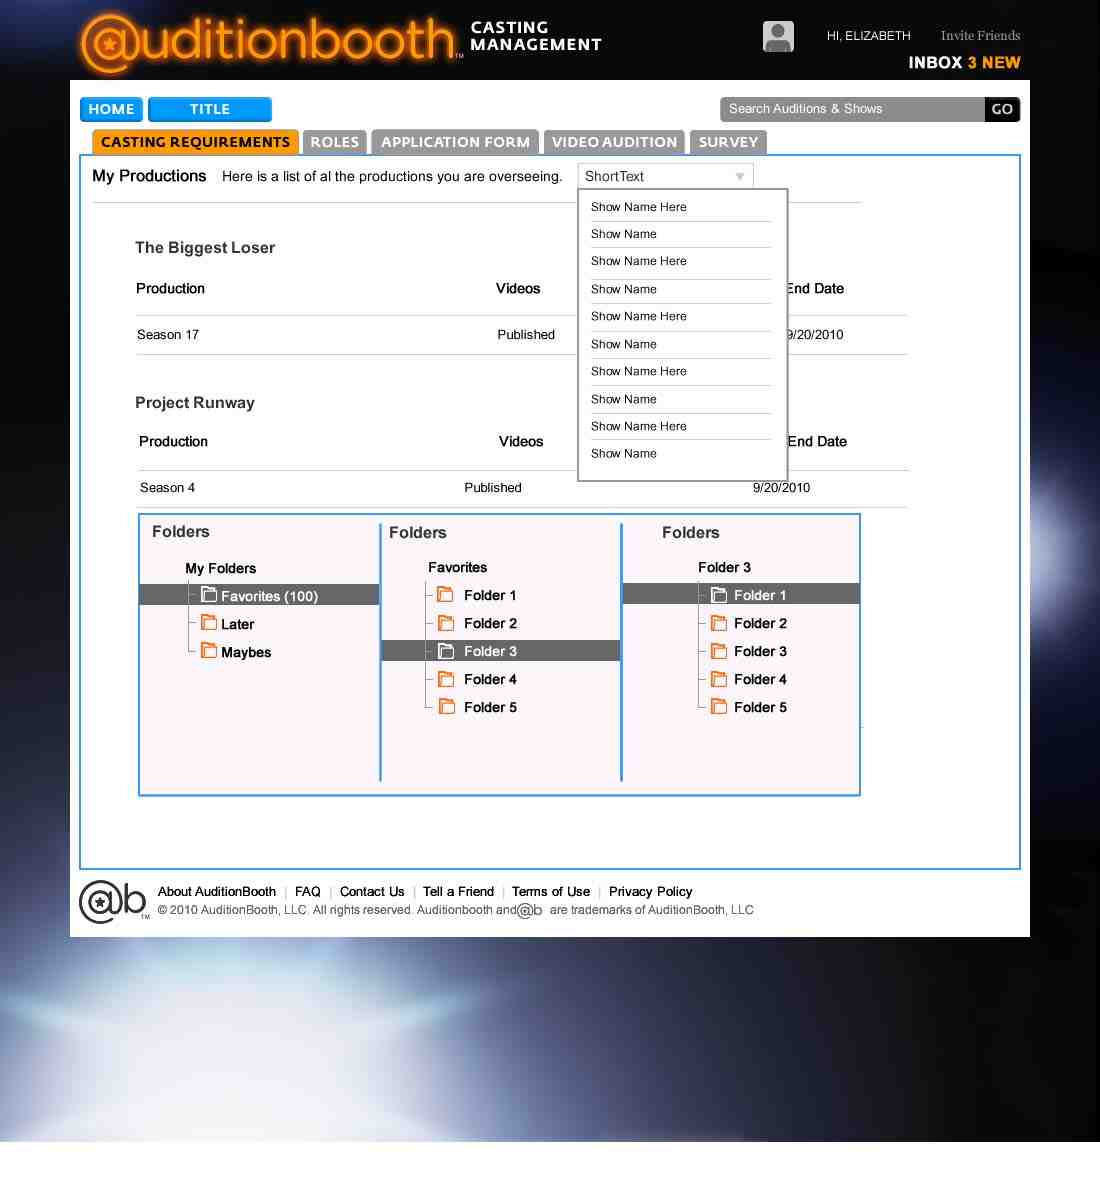1100x1200 pixels.
Task: Click About AuditionBooth footer link
Action: 217,891
